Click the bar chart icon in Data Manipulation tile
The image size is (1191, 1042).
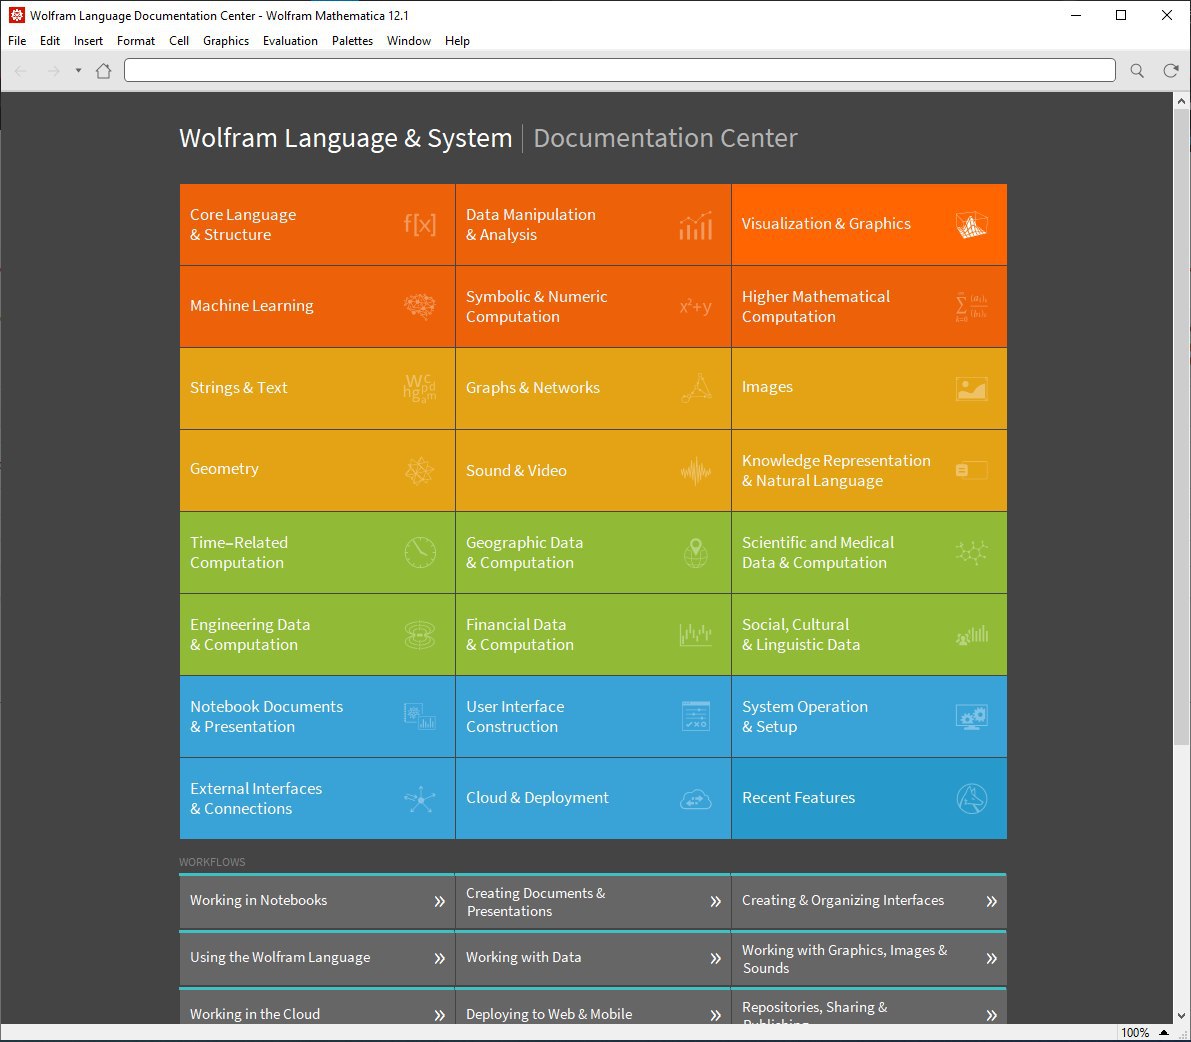point(696,226)
